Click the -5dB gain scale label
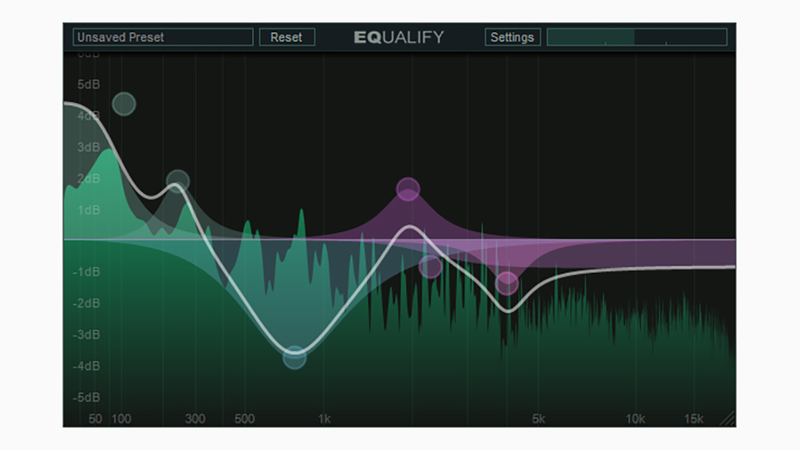Image resolution: width=800 pixels, height=450 pixels. click(x=86, y=397)
